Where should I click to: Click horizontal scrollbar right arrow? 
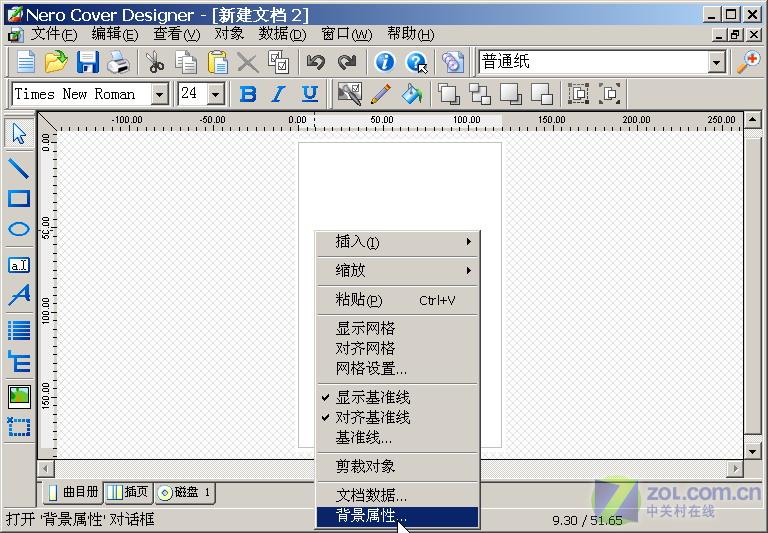pyautogui.click(x=735, y=469)
